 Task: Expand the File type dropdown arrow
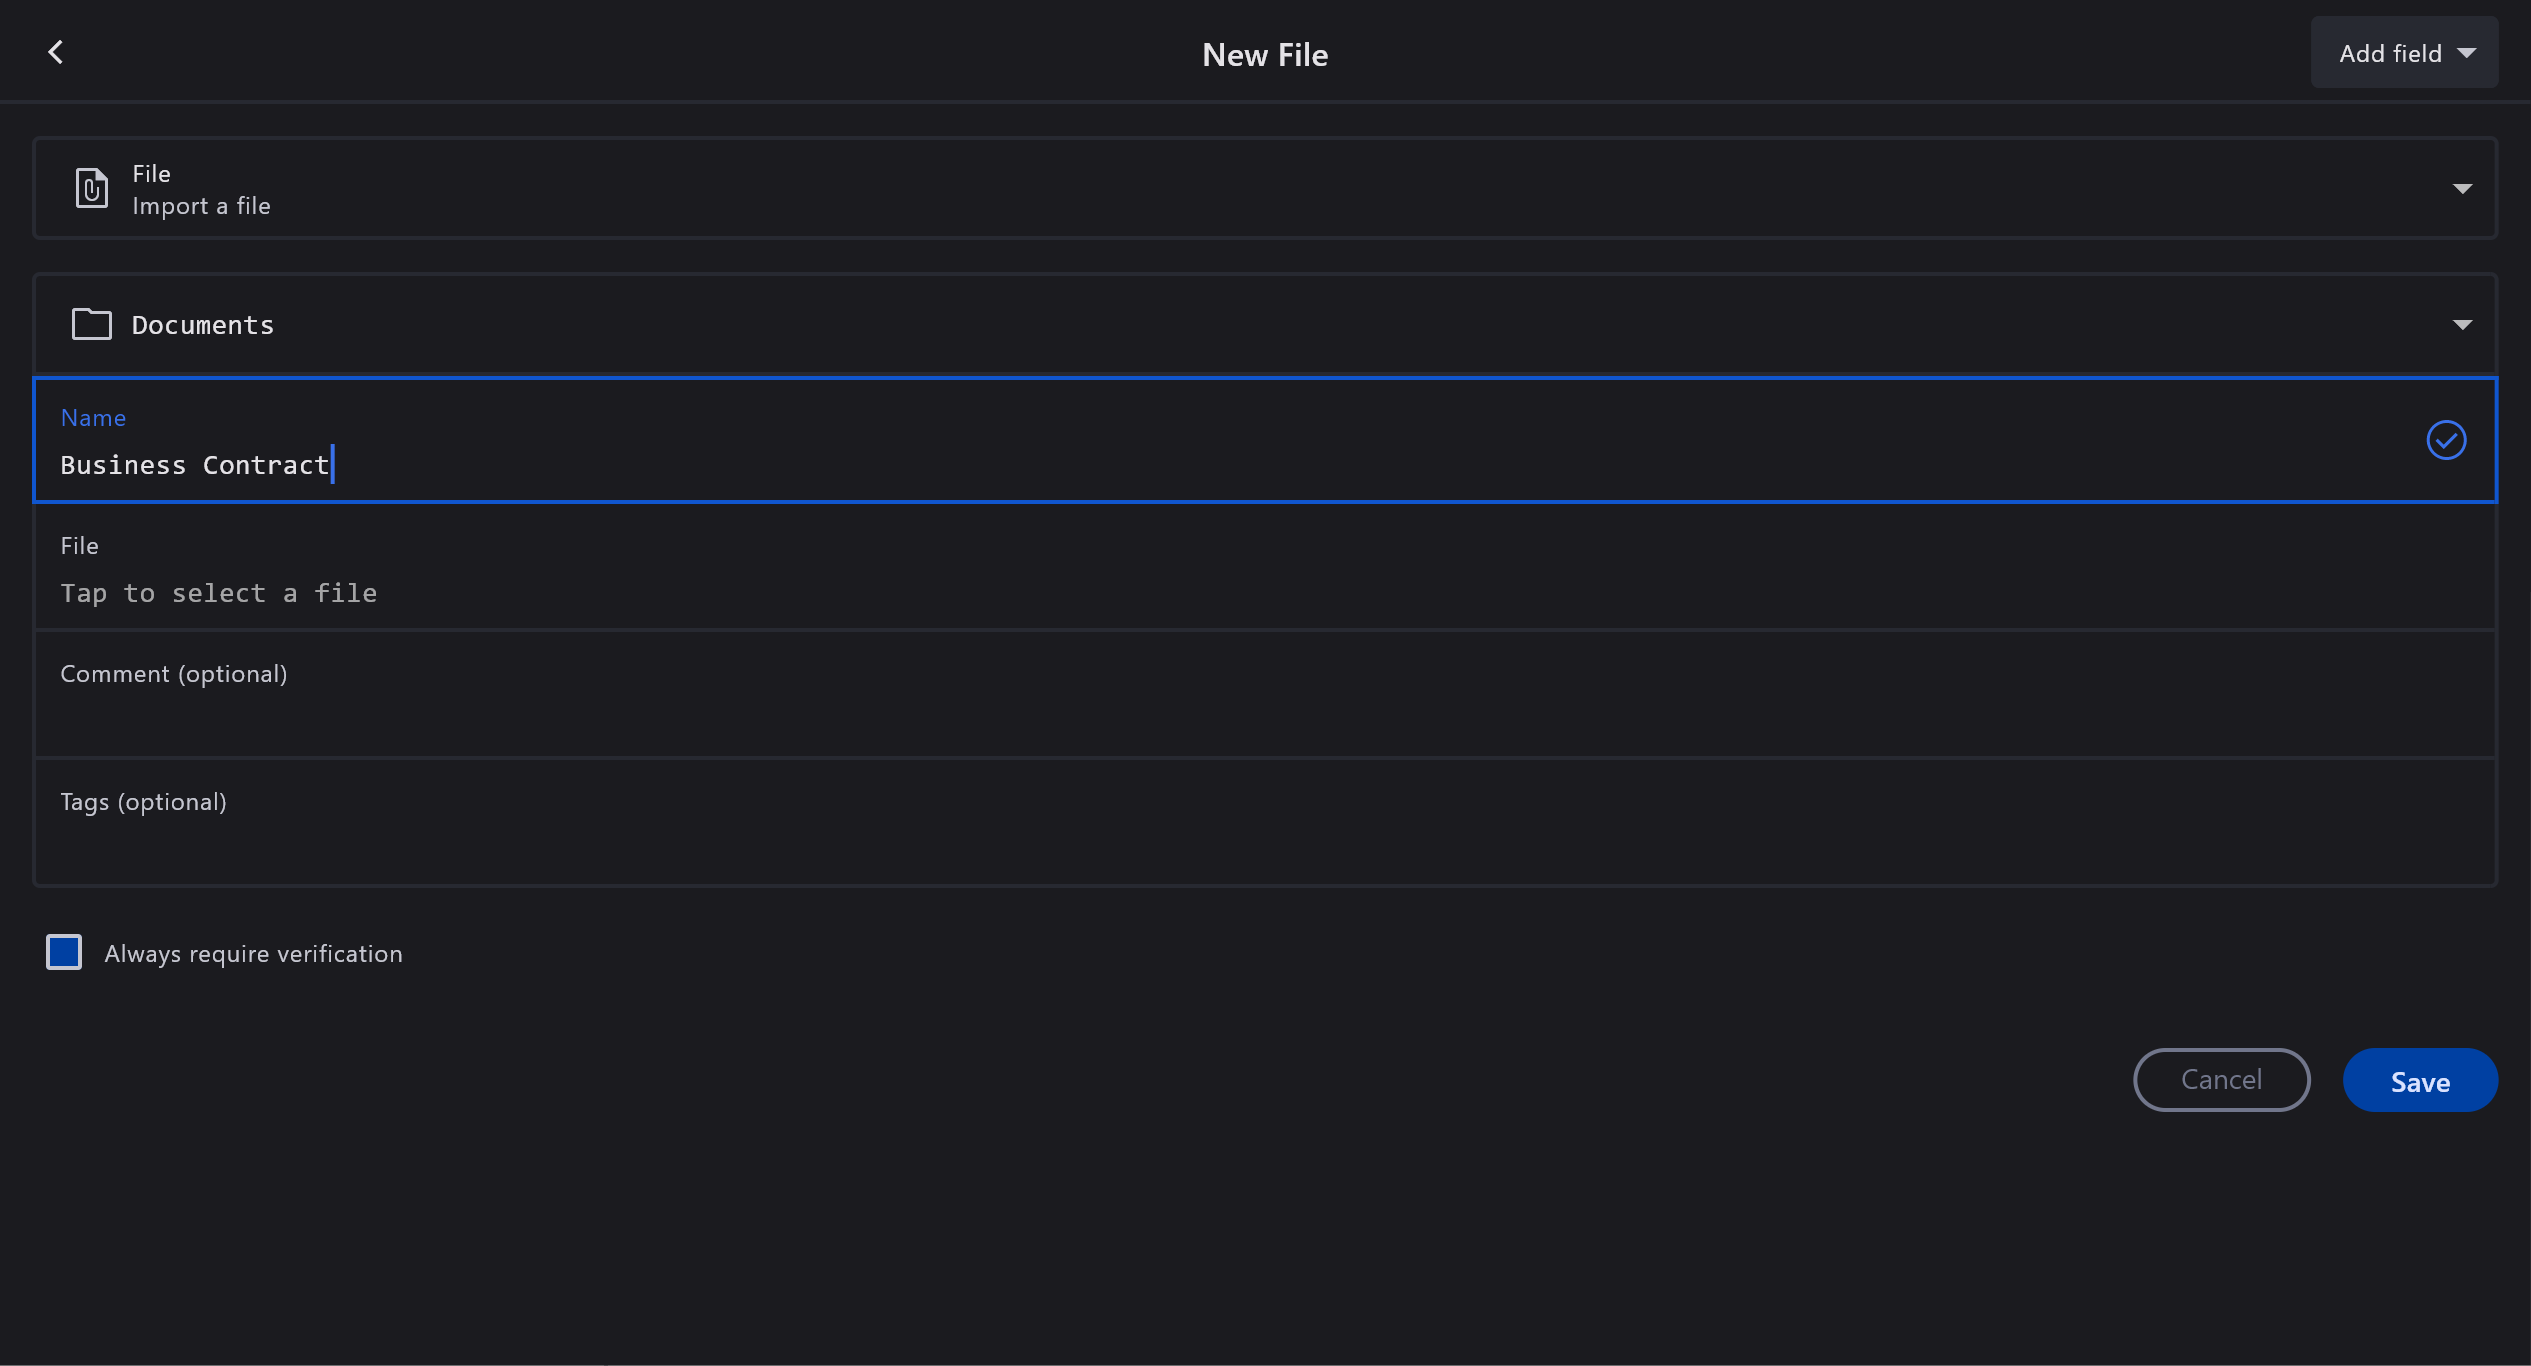pos(2461,189)
